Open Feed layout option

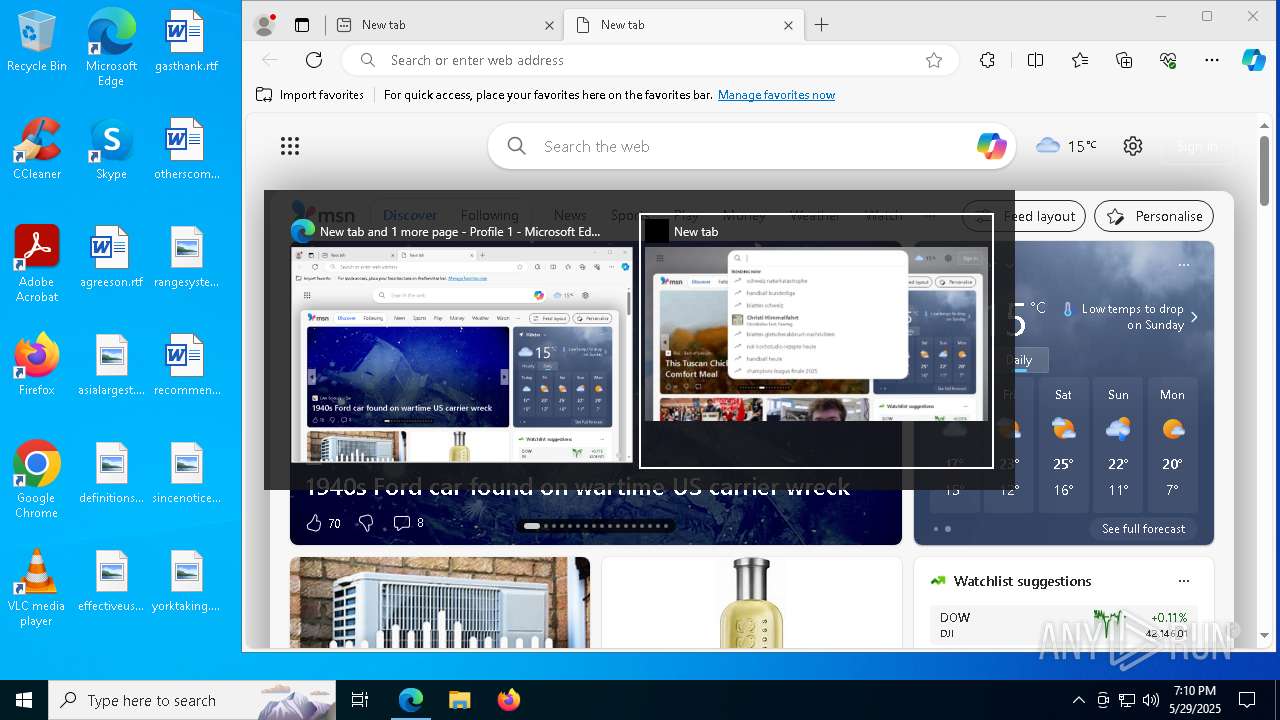[x=1024, y=216]
